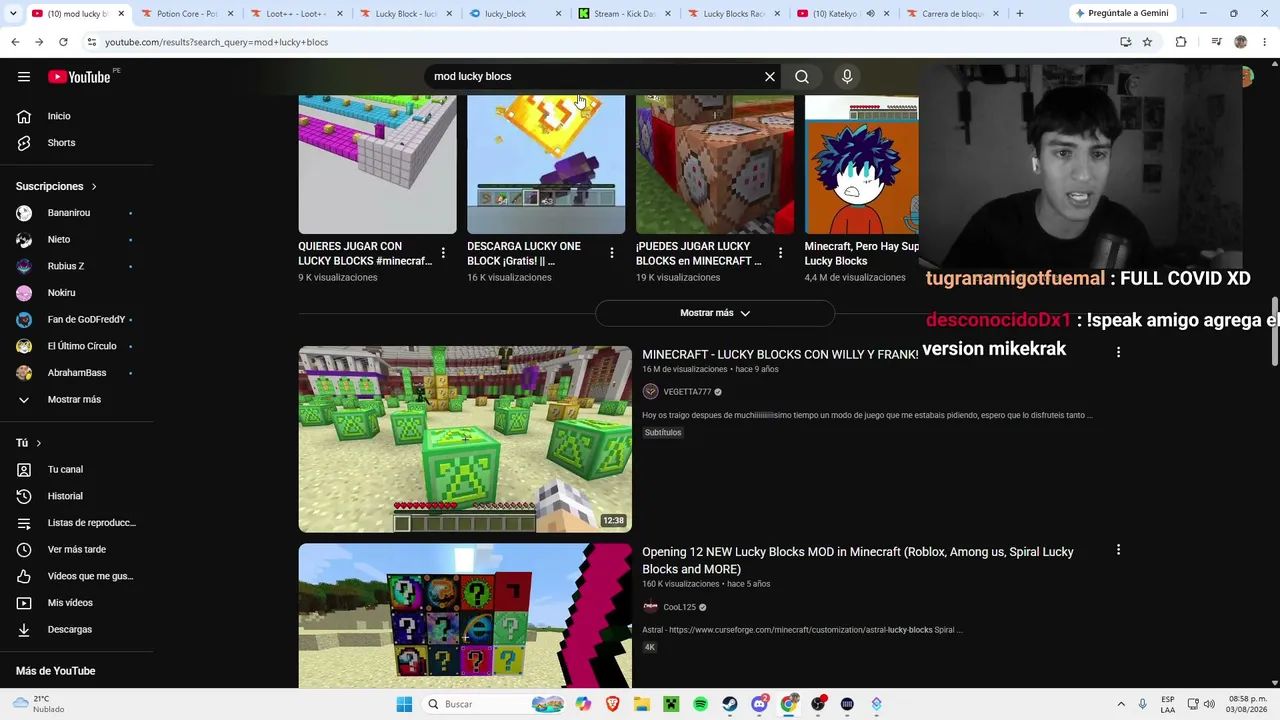Viewport: 1280px width, 720px height.
Task: Bookmark this page with star icon
Action: coord(1147,42)
